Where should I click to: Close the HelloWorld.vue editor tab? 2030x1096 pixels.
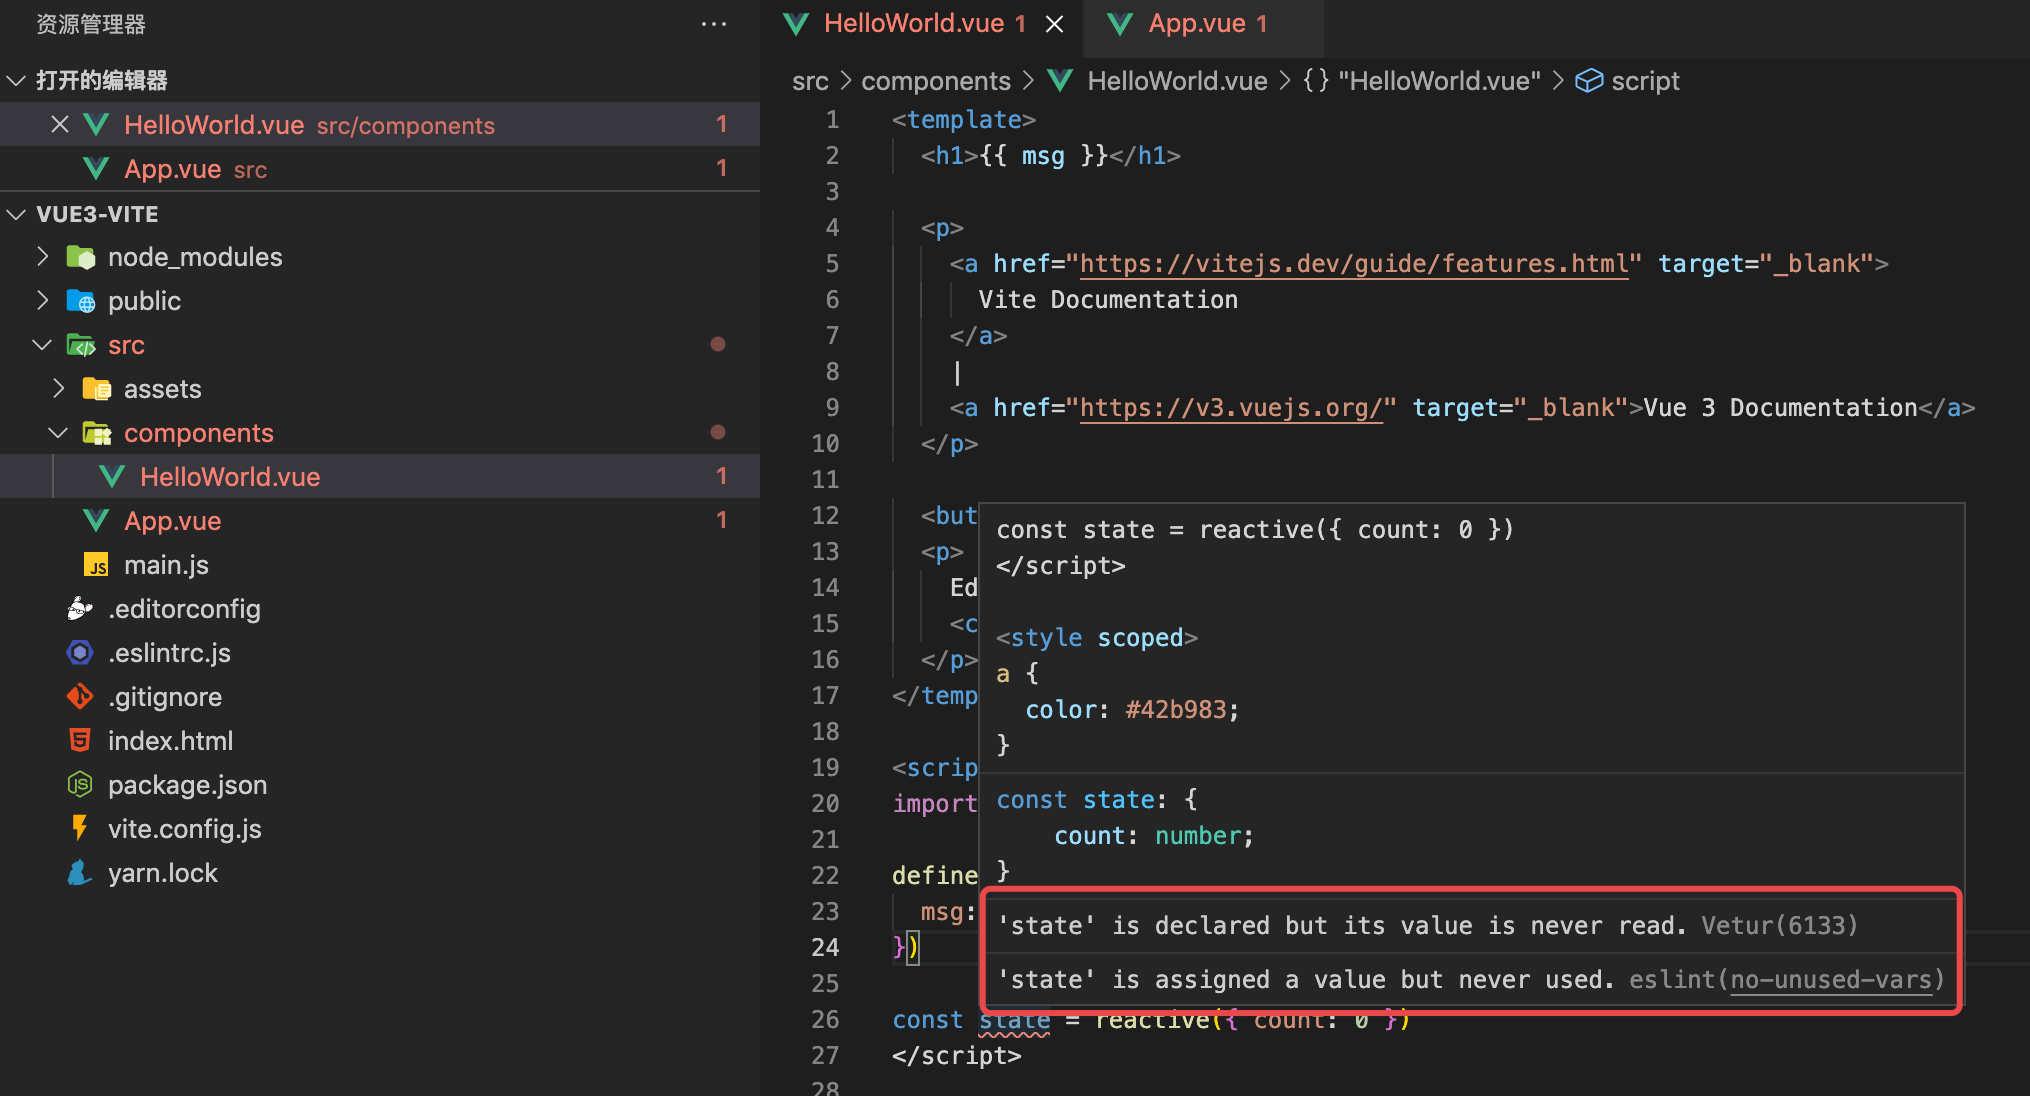1054,24
